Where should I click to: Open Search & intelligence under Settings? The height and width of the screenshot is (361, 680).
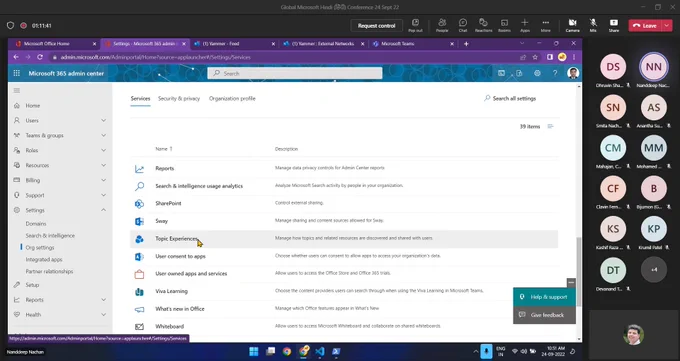tap(50, 236)
